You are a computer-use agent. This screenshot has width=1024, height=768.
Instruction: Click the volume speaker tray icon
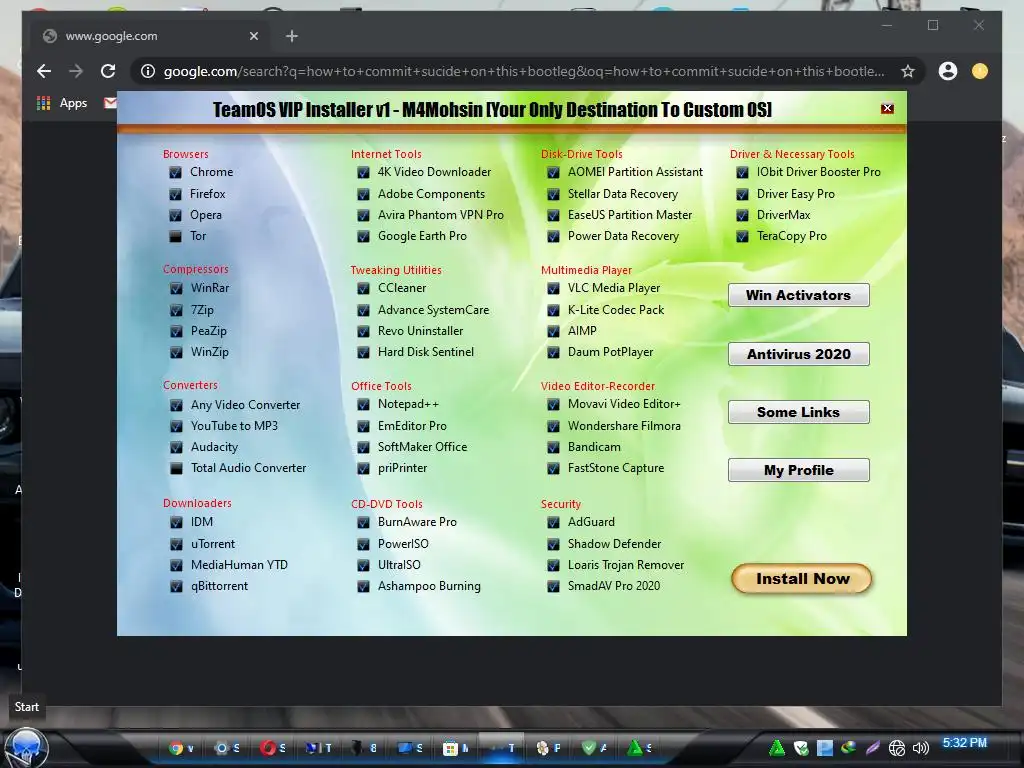921,748
